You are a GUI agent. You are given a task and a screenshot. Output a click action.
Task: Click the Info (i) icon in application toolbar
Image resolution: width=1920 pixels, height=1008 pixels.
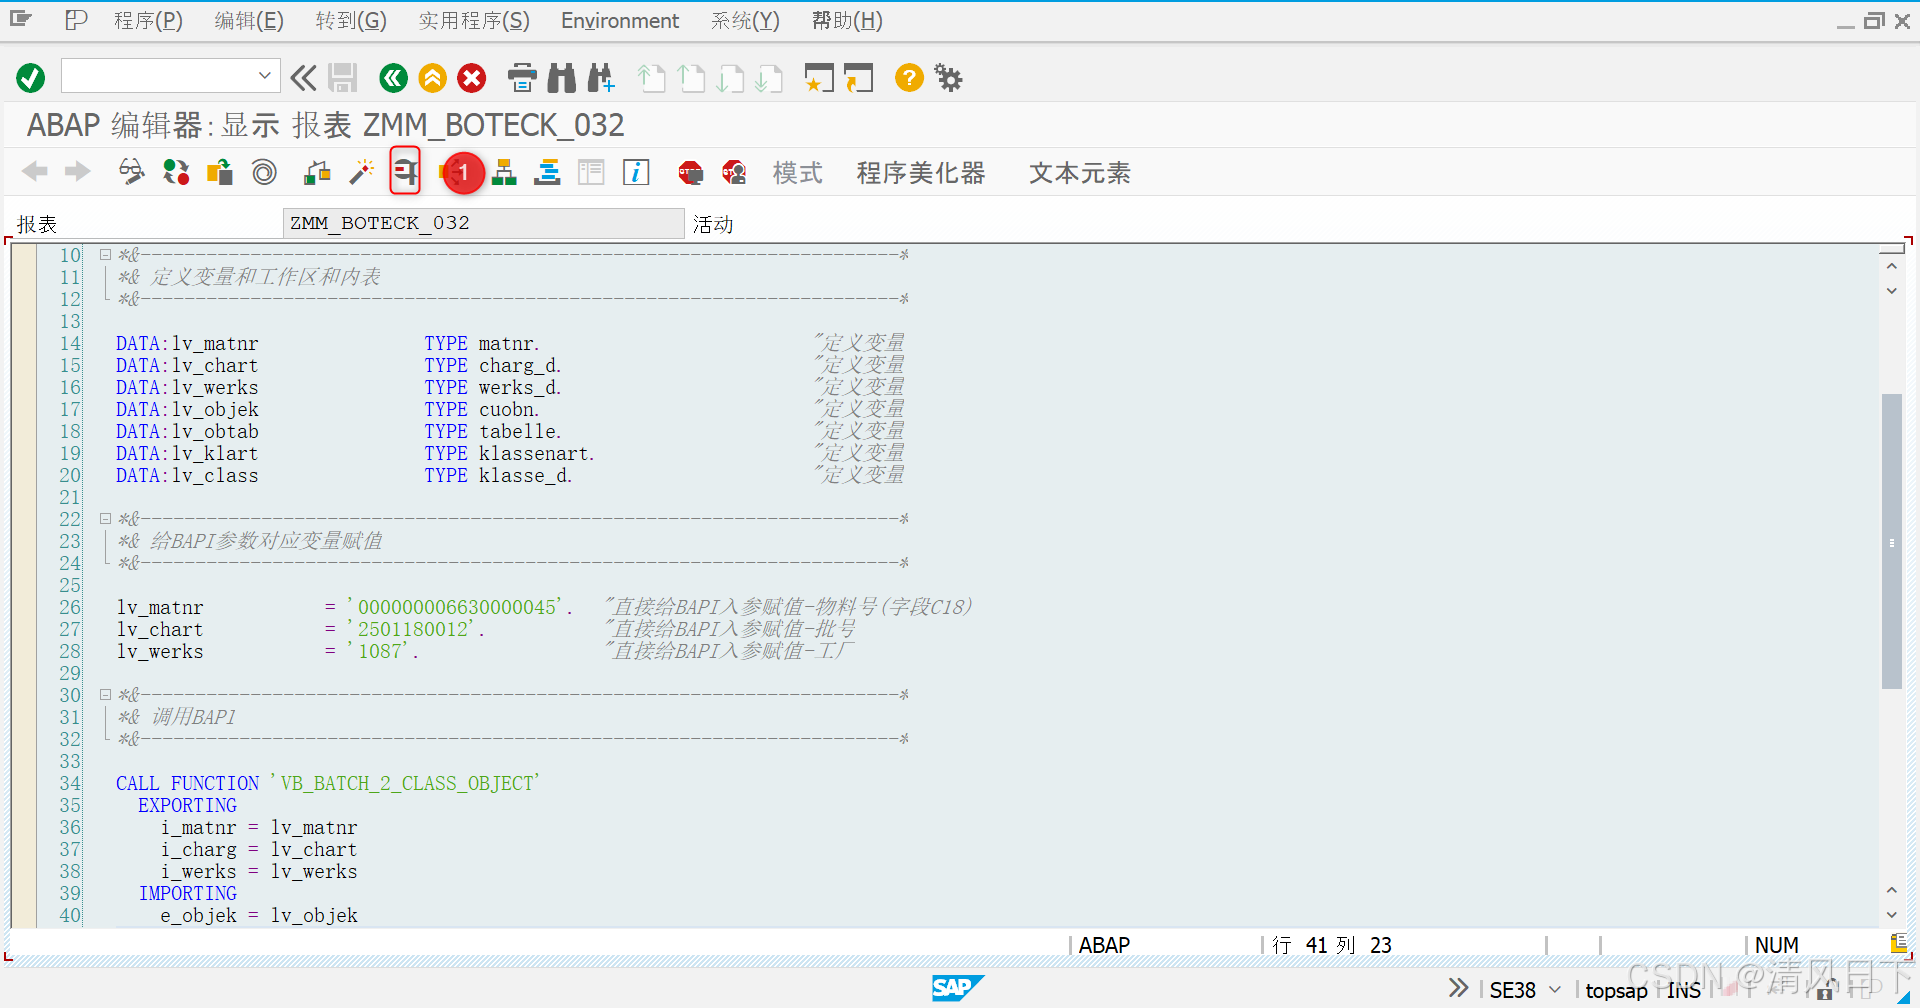click(636, 172)
